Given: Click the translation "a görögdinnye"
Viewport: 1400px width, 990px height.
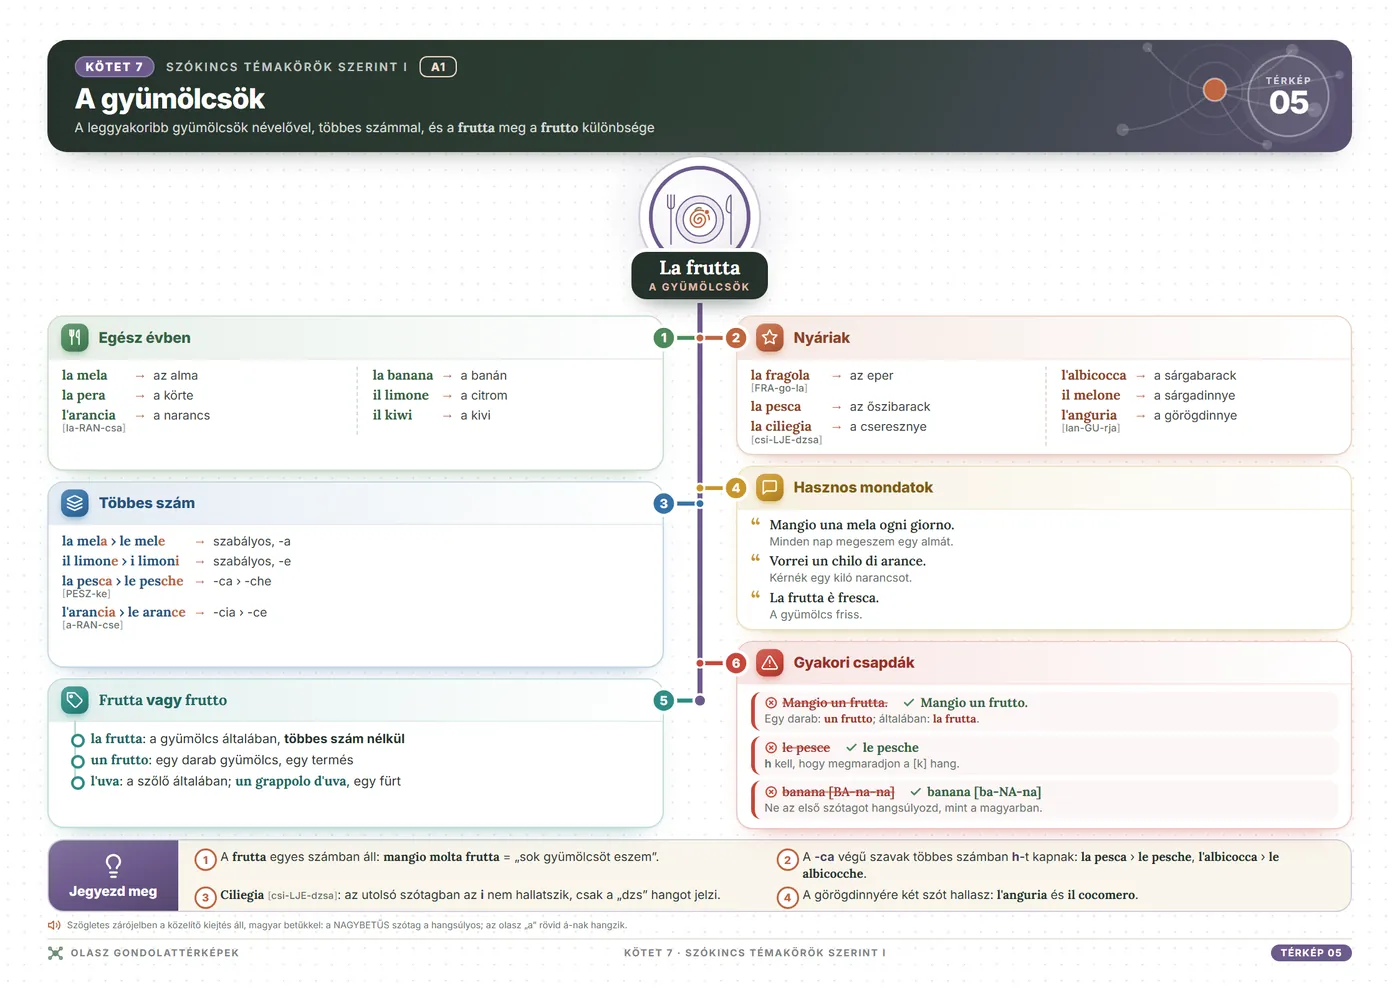Looking at the screenshot, I should 1195,415.
